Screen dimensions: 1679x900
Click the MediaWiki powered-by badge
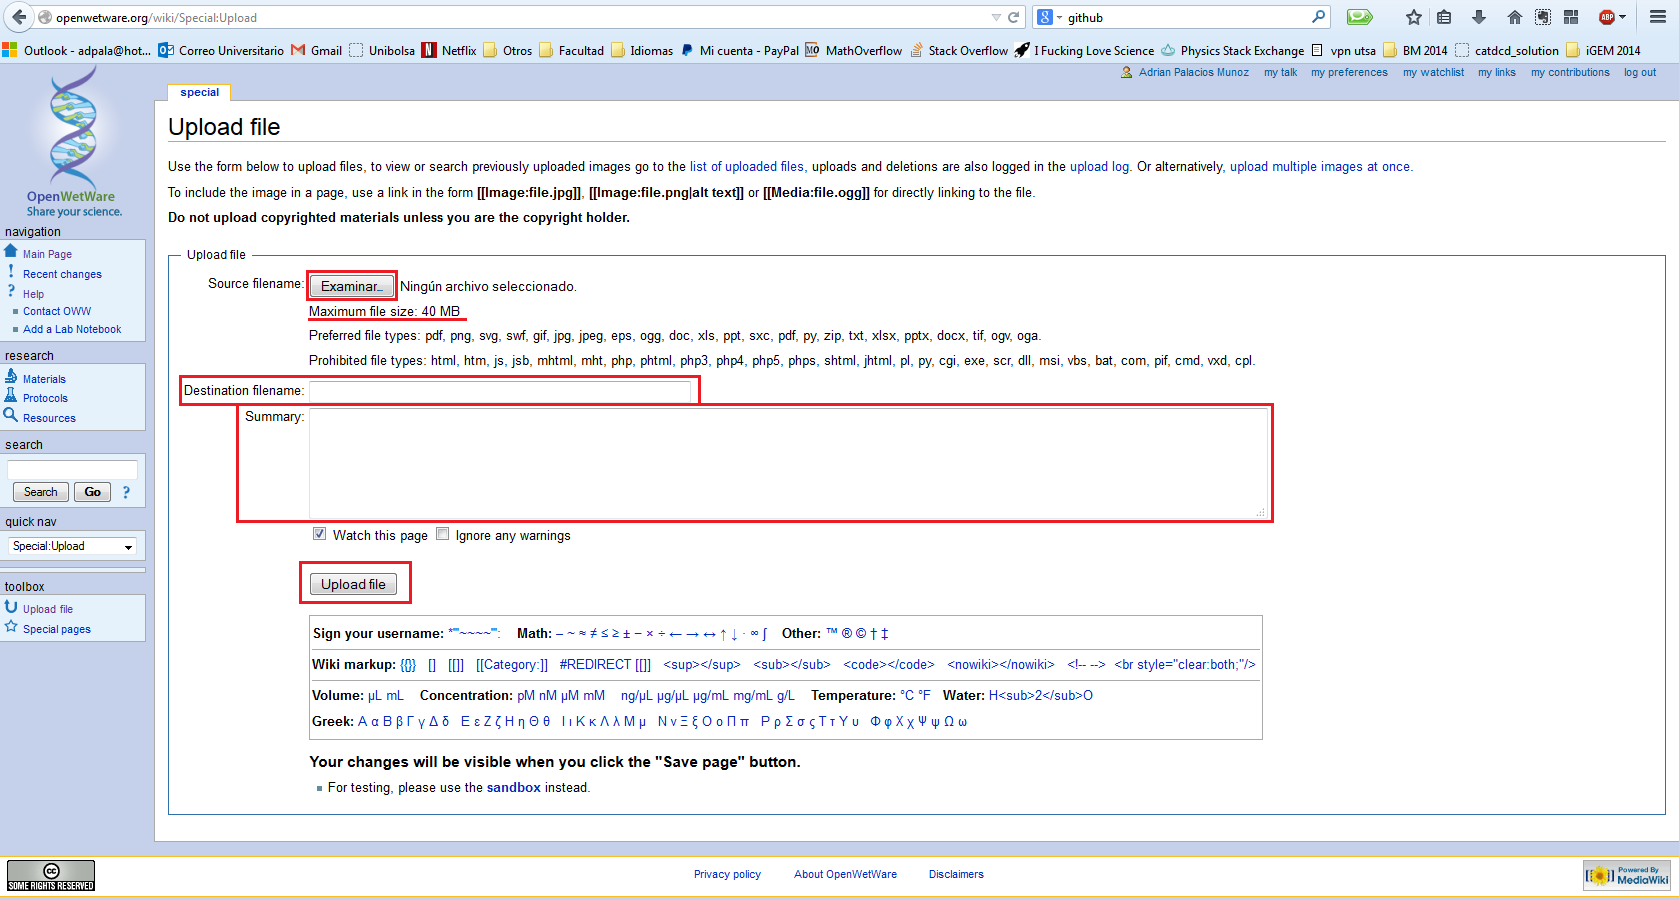(x=1627, y=876)
